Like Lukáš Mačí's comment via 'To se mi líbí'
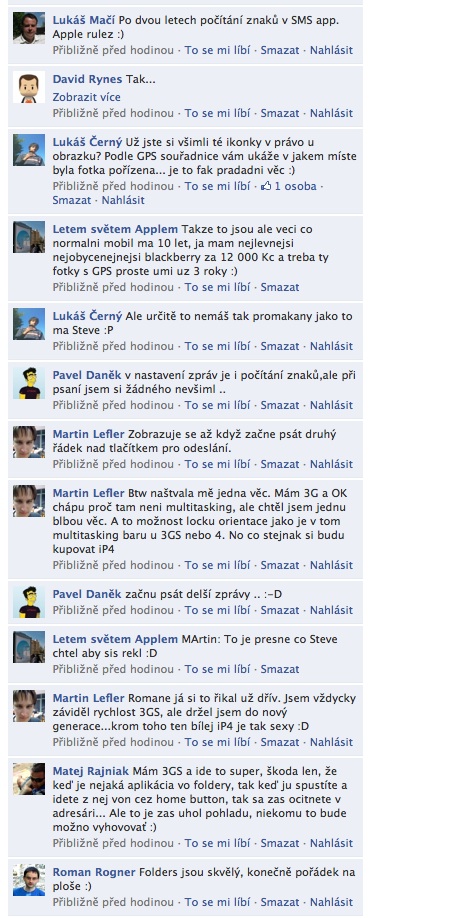Viewport: 450px width, 918px height. coord(217,50)
